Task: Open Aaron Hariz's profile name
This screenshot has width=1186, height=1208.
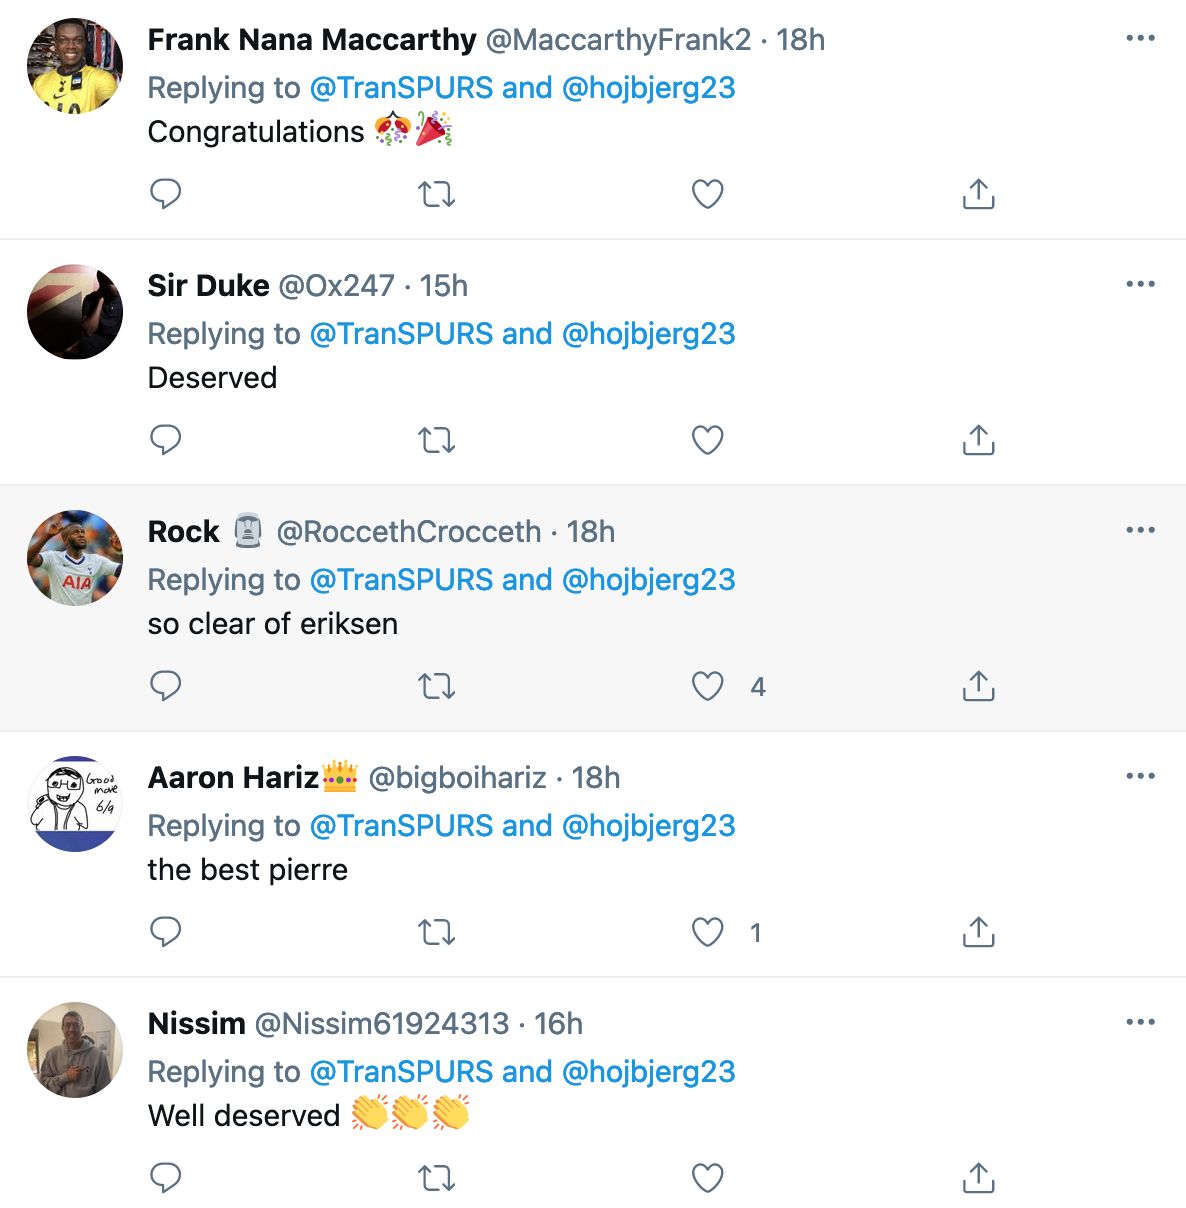Action: pyautogui.click(x=233, y=778)
